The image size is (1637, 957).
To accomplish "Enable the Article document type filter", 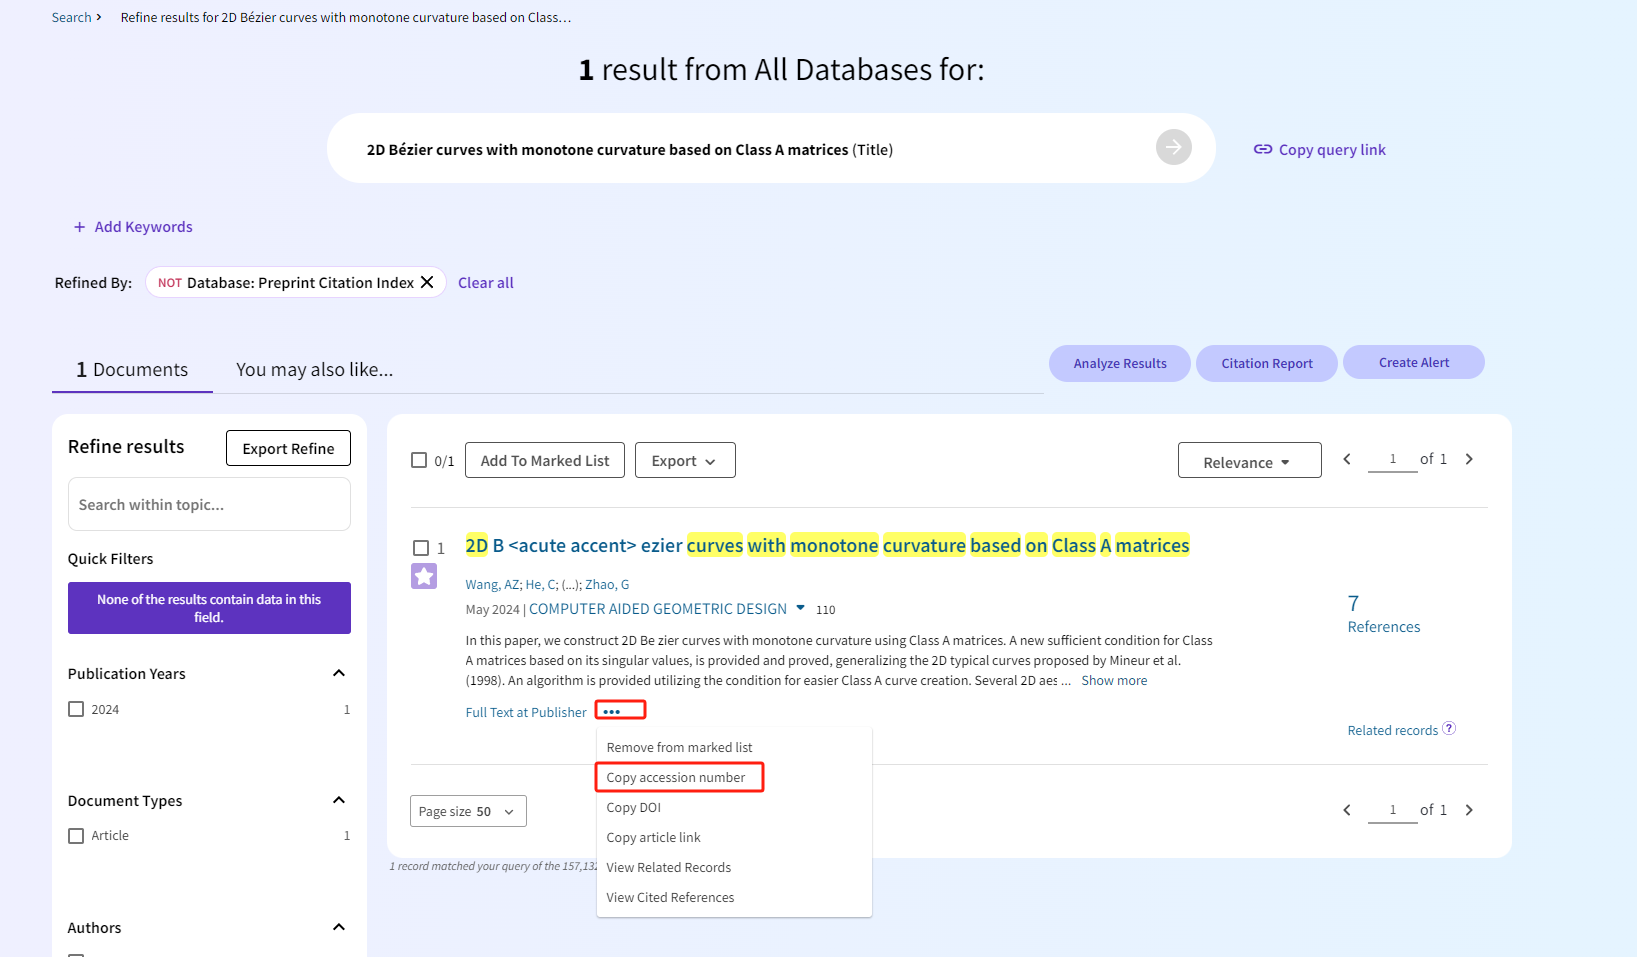I will (76, 836).
